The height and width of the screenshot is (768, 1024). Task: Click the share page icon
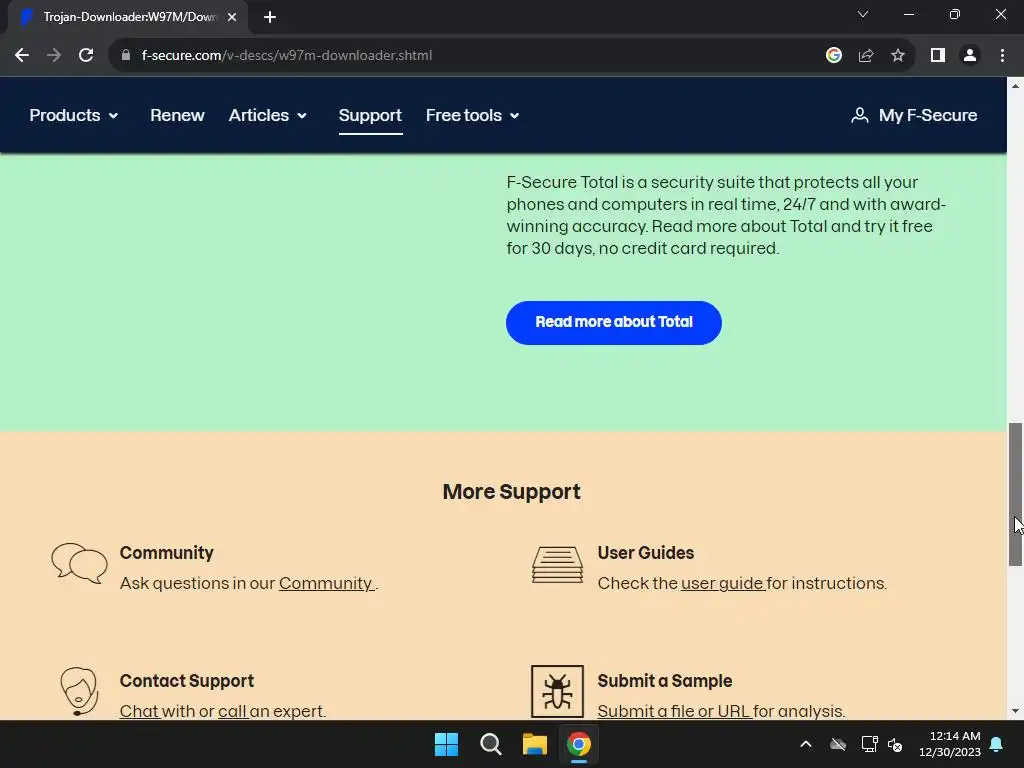(x=866, y=56)
